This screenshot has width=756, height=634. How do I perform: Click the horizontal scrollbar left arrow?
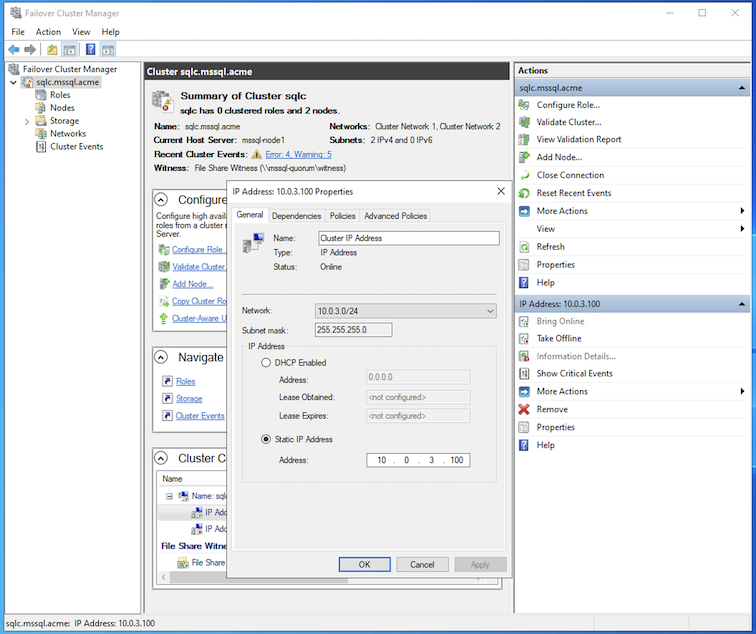(164, 577)
